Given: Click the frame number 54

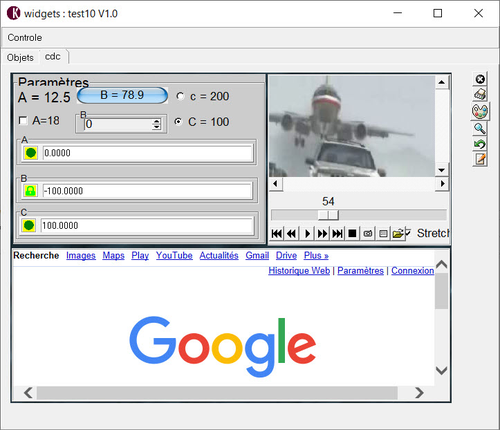Looking at the screenshot, I should point(328,201).
